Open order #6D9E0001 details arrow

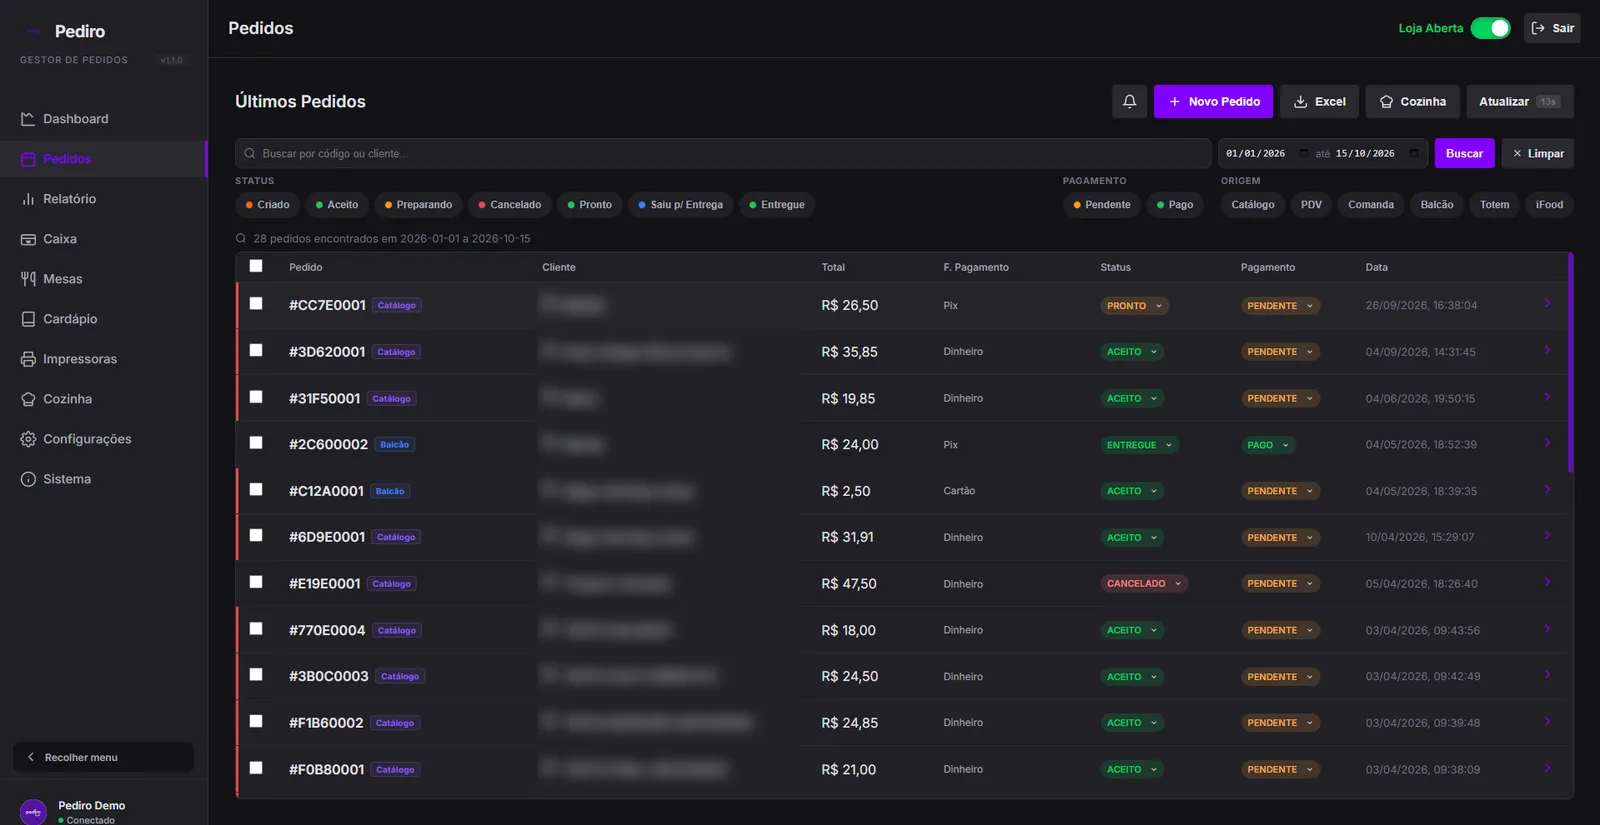[1547, 535]
